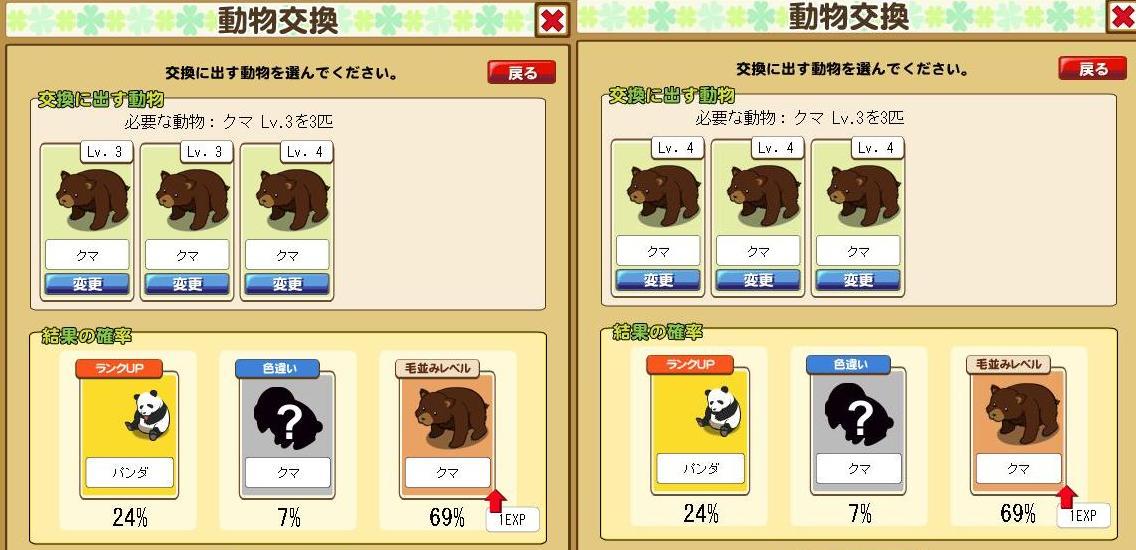Click 変更 under second bear in left panel
The image size is (1136, 550).
(187, 283)
